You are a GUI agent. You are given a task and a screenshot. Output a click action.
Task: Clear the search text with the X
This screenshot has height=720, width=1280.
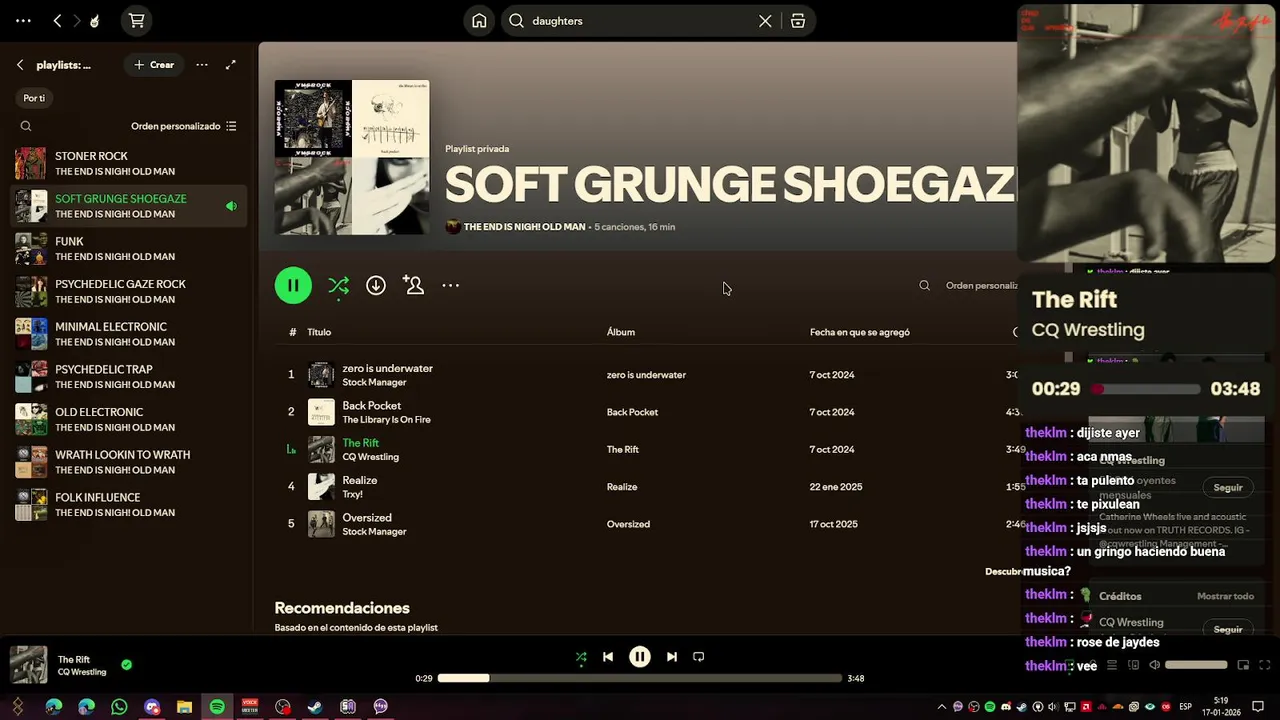point(765,21)
